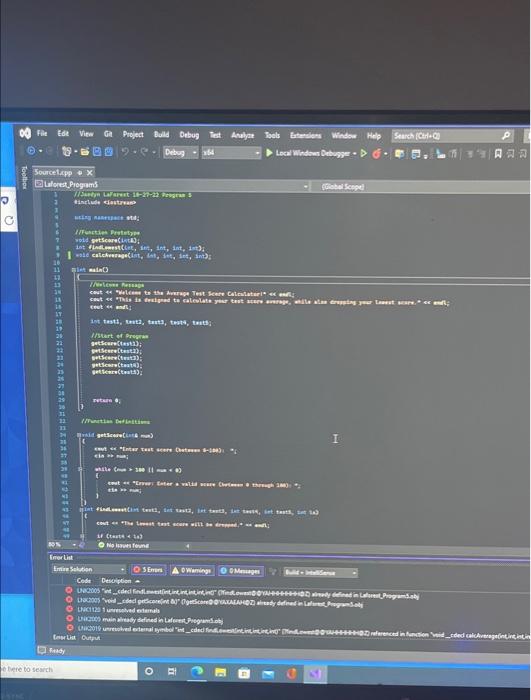Open File Explorer from taskbar
This screenshot has height=700, width=531.
[221, 672]
